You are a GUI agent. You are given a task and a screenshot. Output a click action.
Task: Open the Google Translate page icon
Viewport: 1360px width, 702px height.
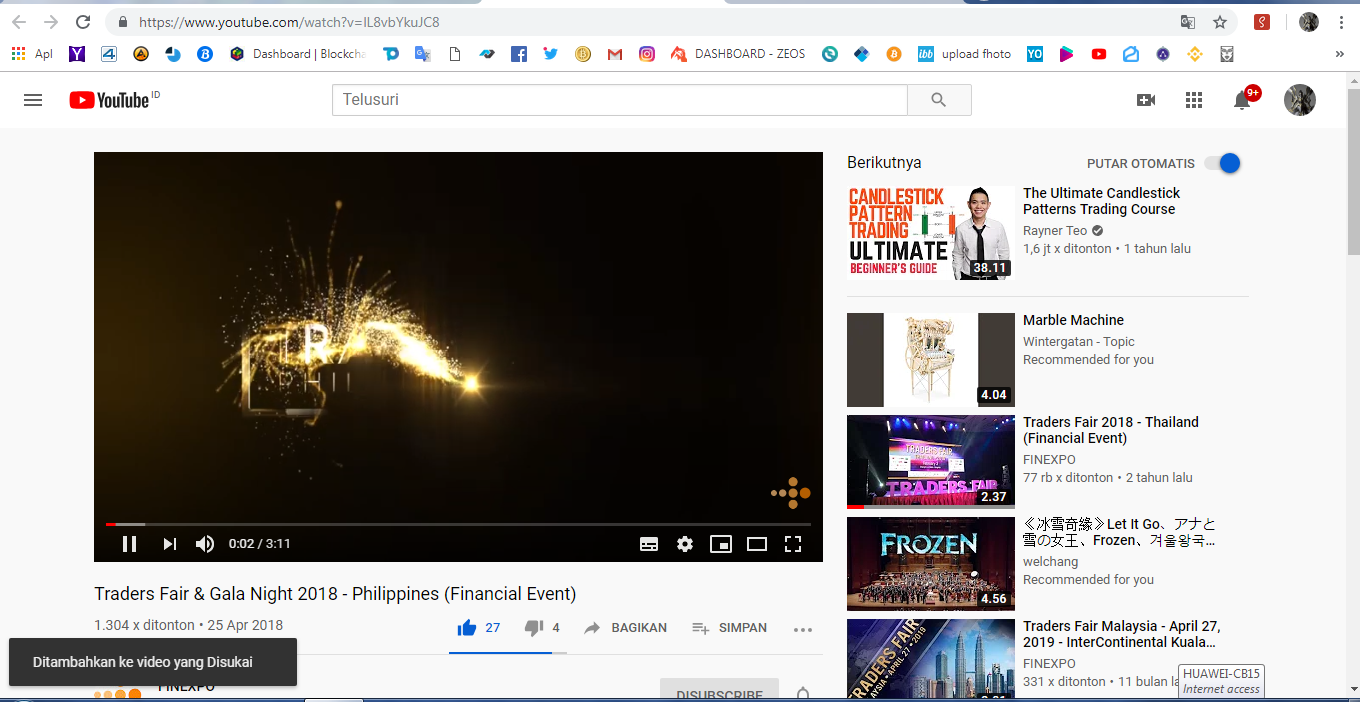click(x=1188, y=22)
